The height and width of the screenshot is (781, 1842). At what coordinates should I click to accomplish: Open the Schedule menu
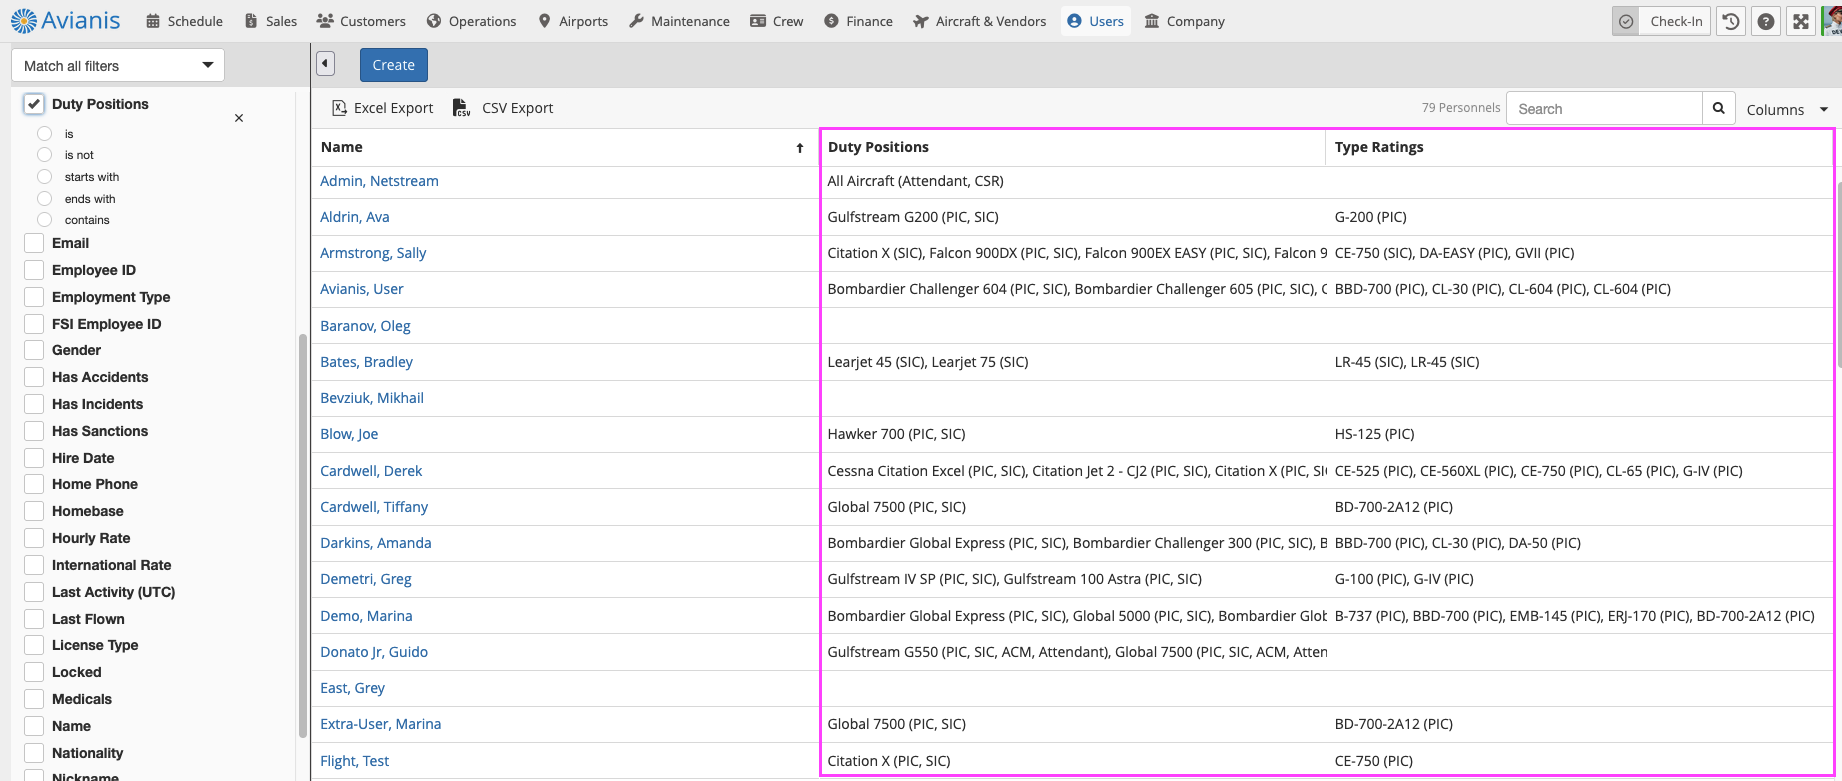coord(184,21)
